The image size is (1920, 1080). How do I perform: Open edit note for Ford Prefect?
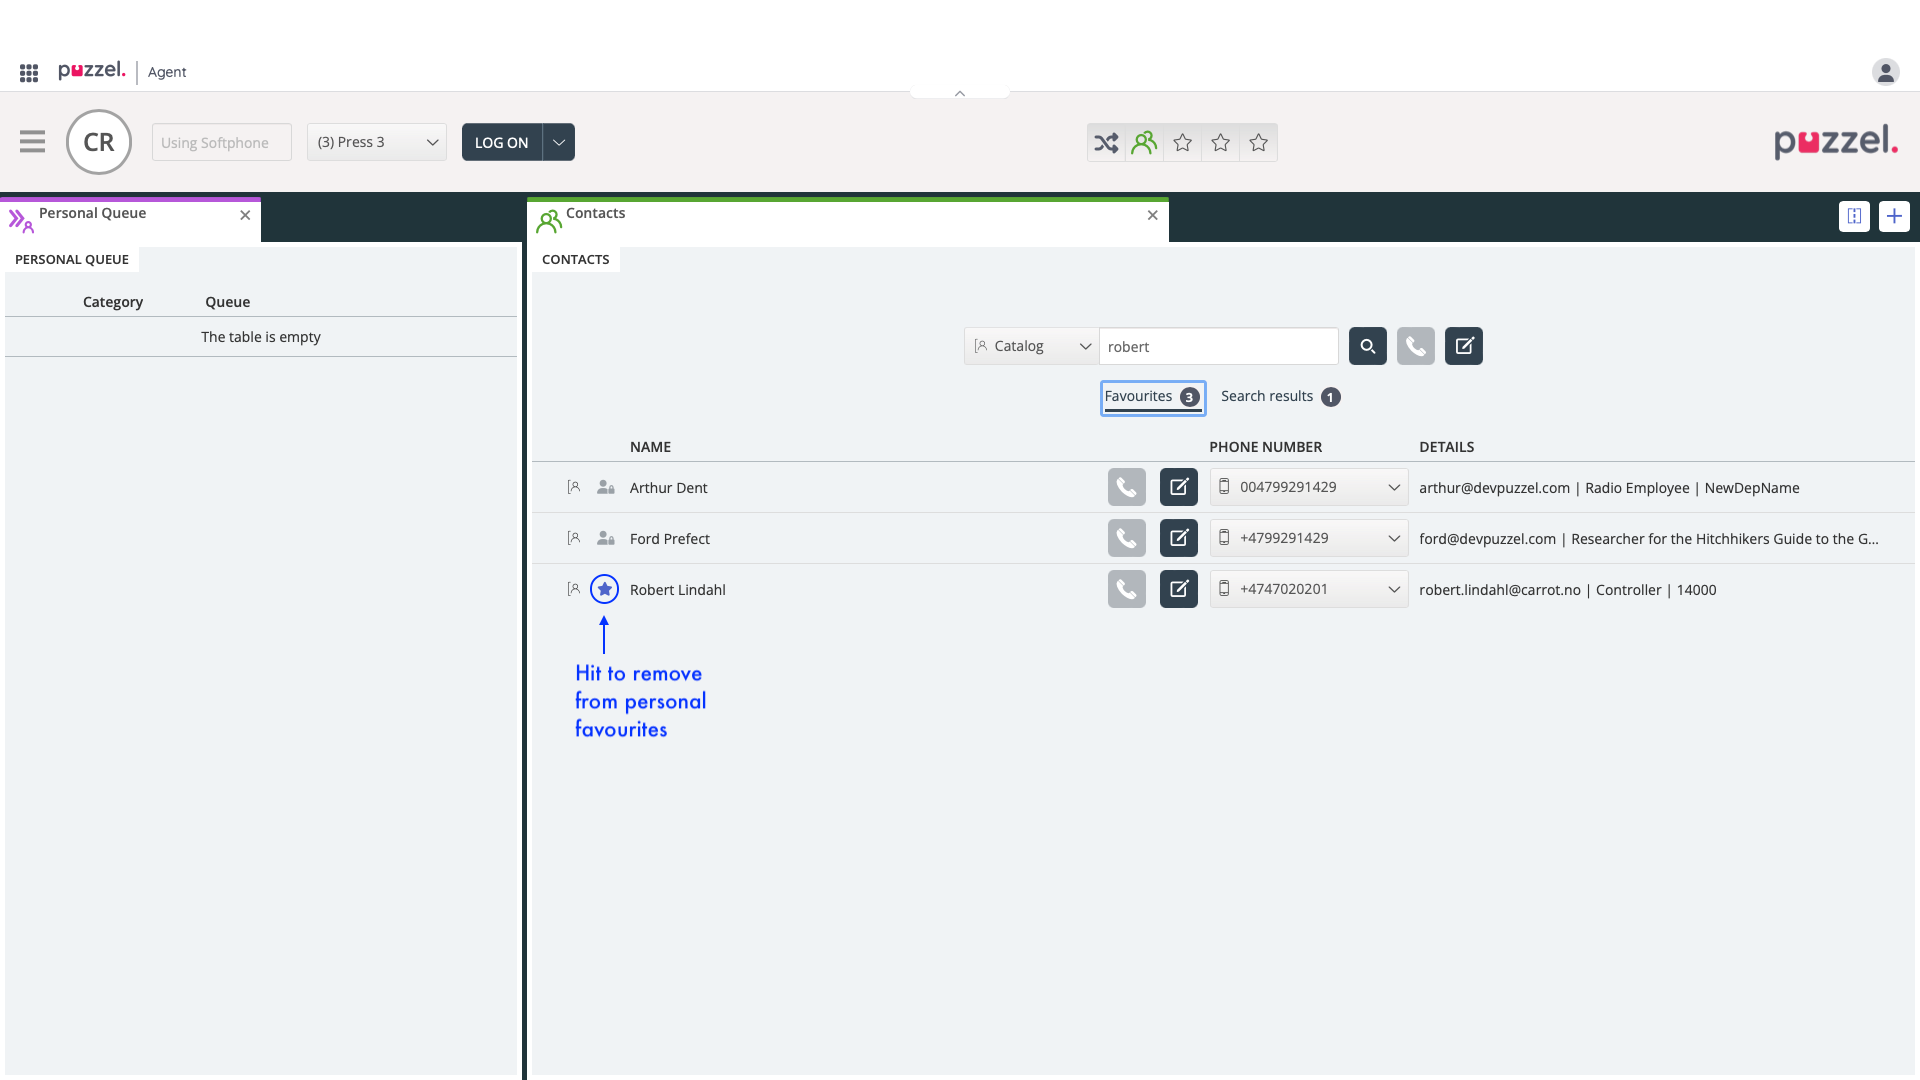[x=1178, y=538]
